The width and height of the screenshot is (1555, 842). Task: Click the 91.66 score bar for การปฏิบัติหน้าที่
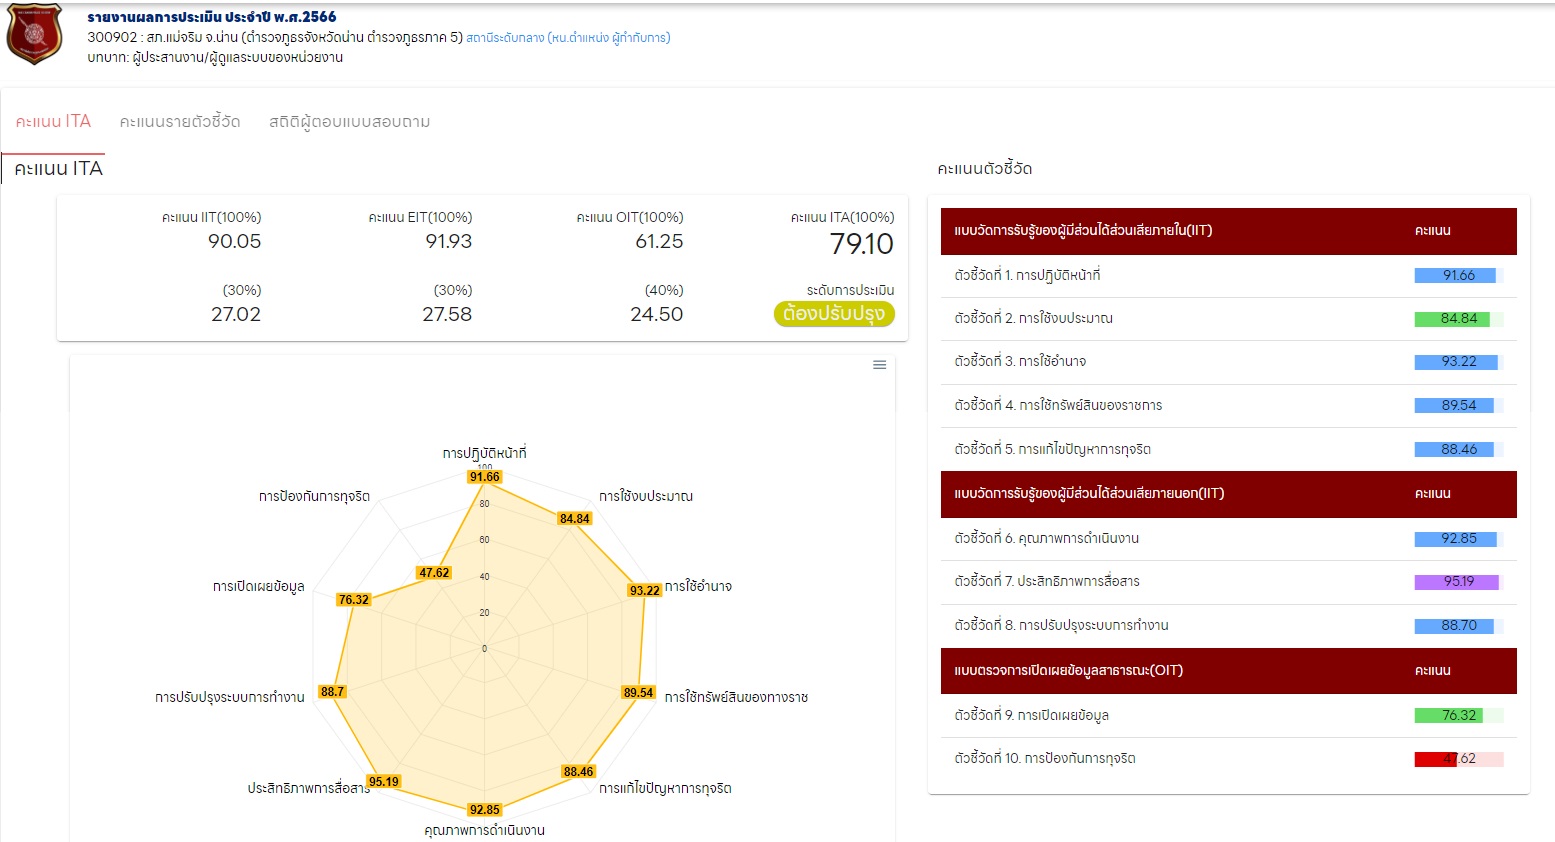pyautogui.click(x=1457, y=276)
